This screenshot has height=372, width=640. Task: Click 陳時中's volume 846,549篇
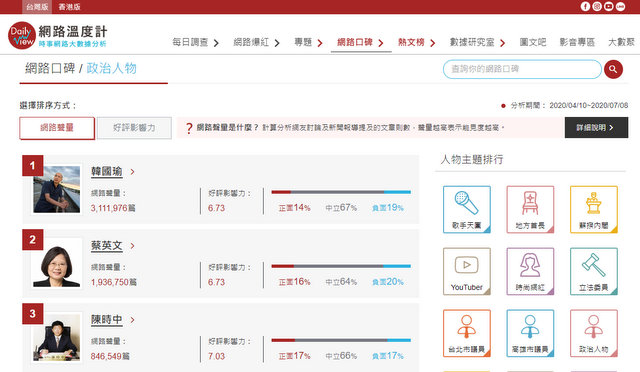pyautogui.click(x=110, y=356)
